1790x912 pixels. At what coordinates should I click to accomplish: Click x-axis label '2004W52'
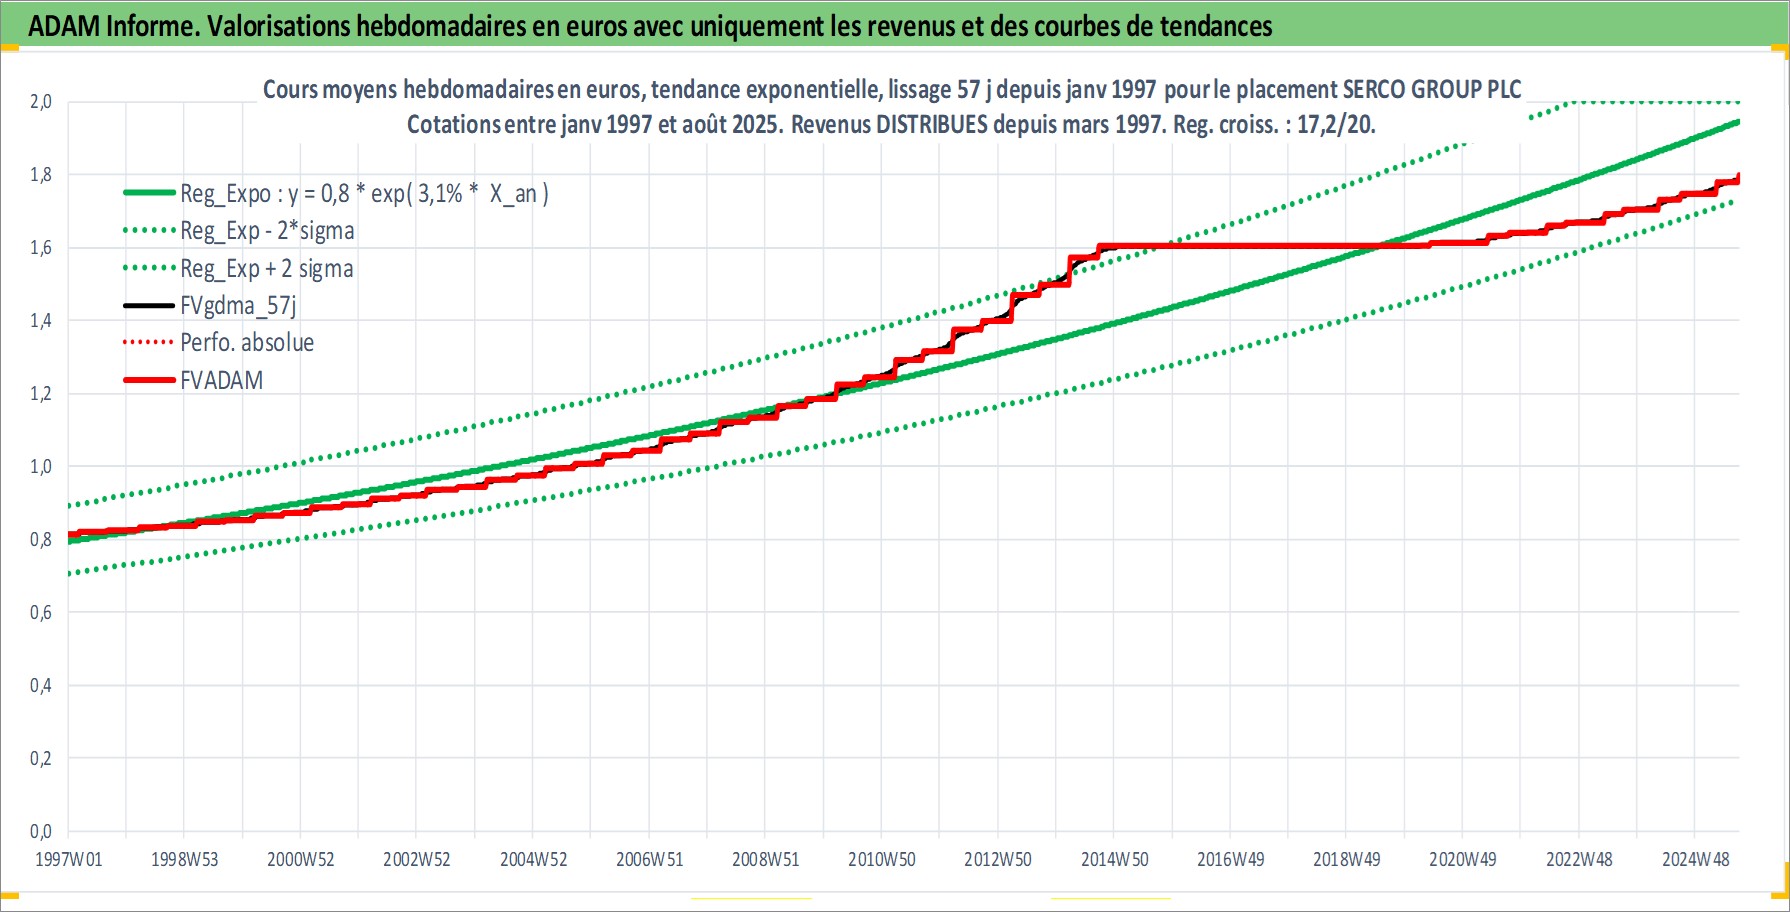tap(533, 859)
